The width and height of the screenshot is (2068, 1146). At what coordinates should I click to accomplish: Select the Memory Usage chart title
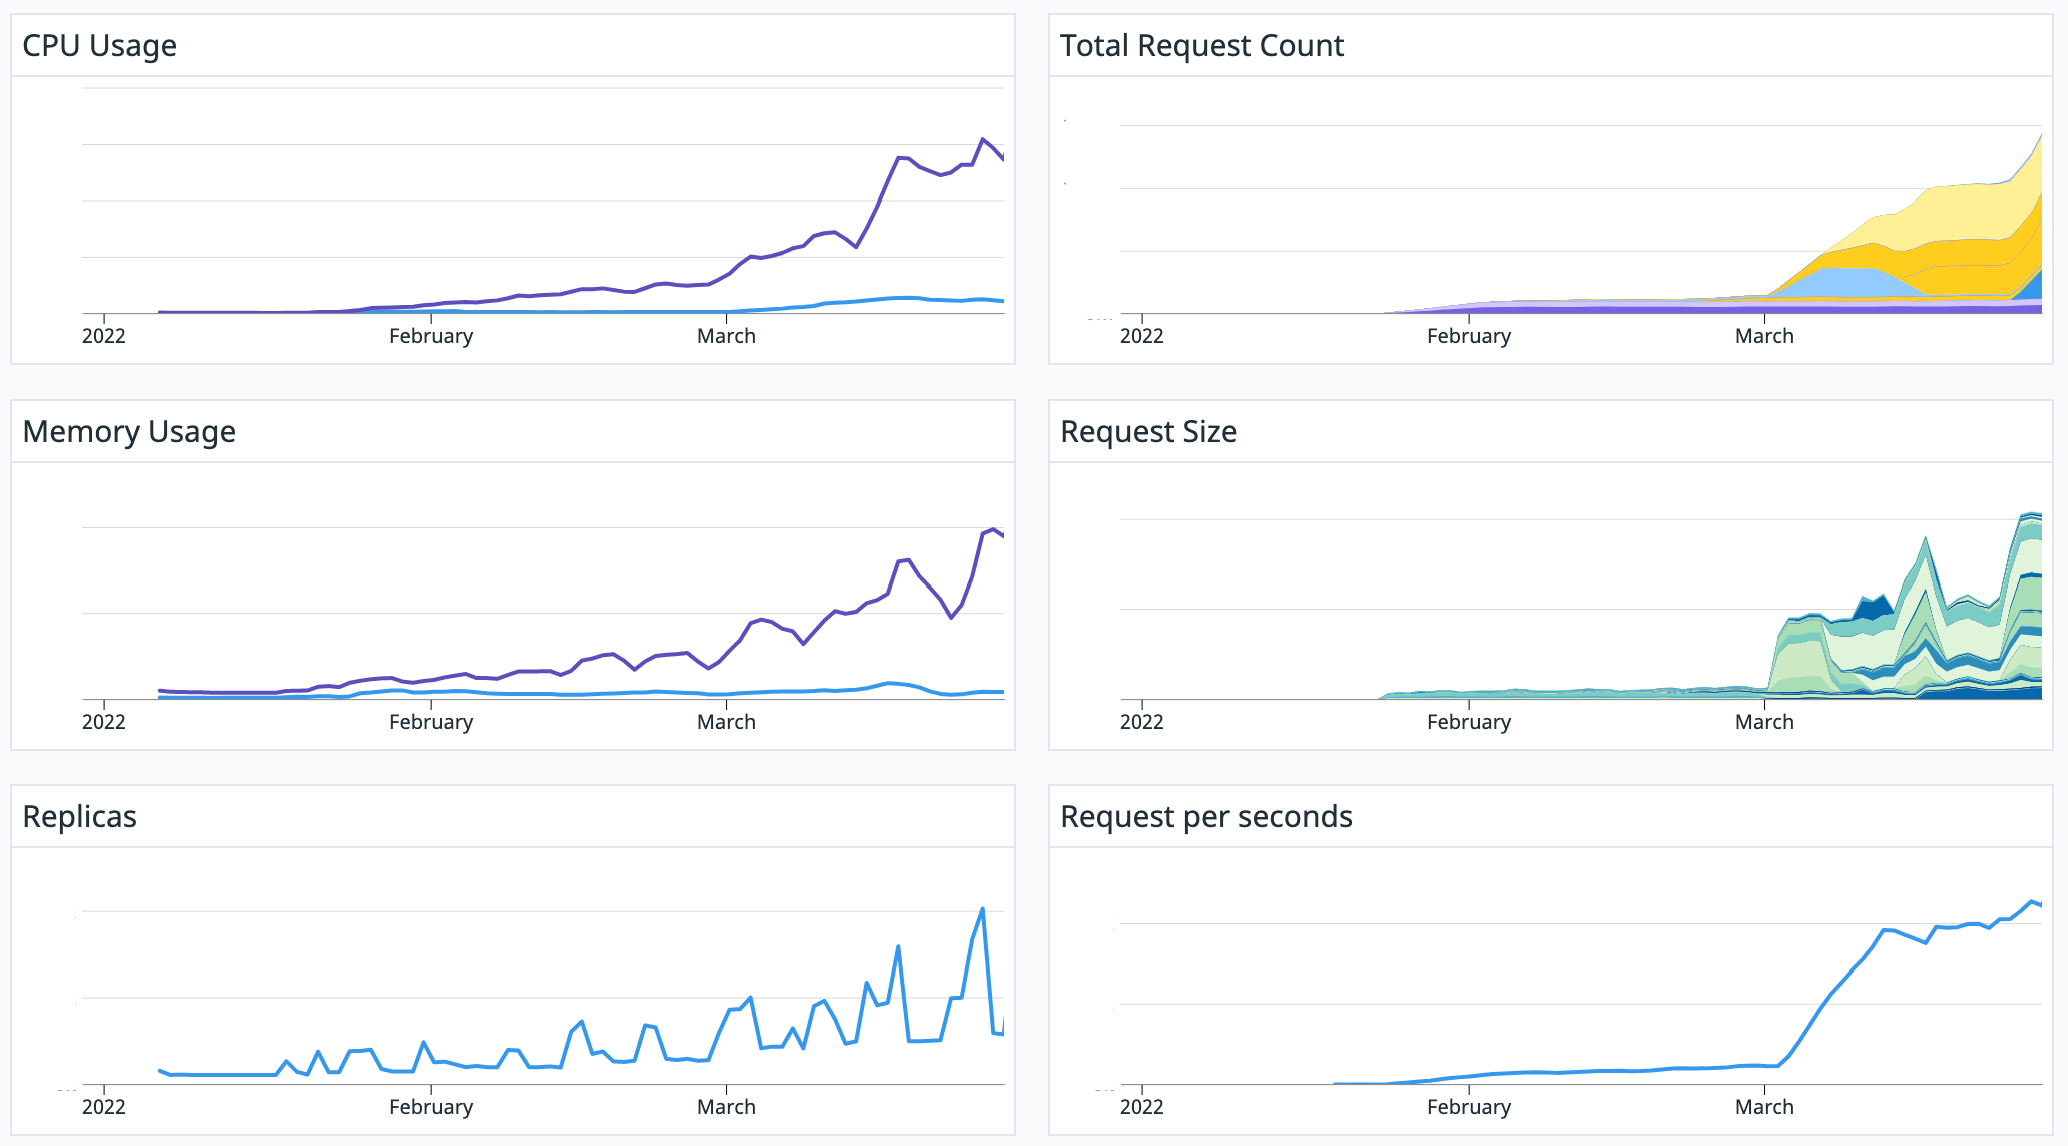click(x=129, y=432)
